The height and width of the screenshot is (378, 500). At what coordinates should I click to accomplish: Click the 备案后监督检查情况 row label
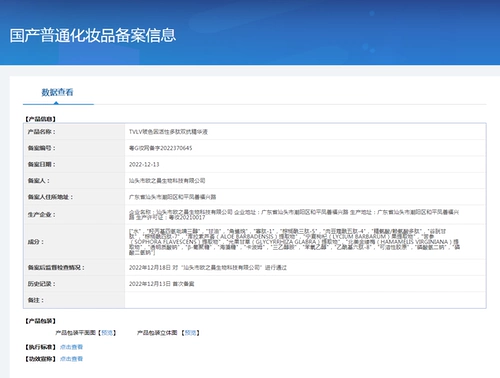tap(56, 267)
